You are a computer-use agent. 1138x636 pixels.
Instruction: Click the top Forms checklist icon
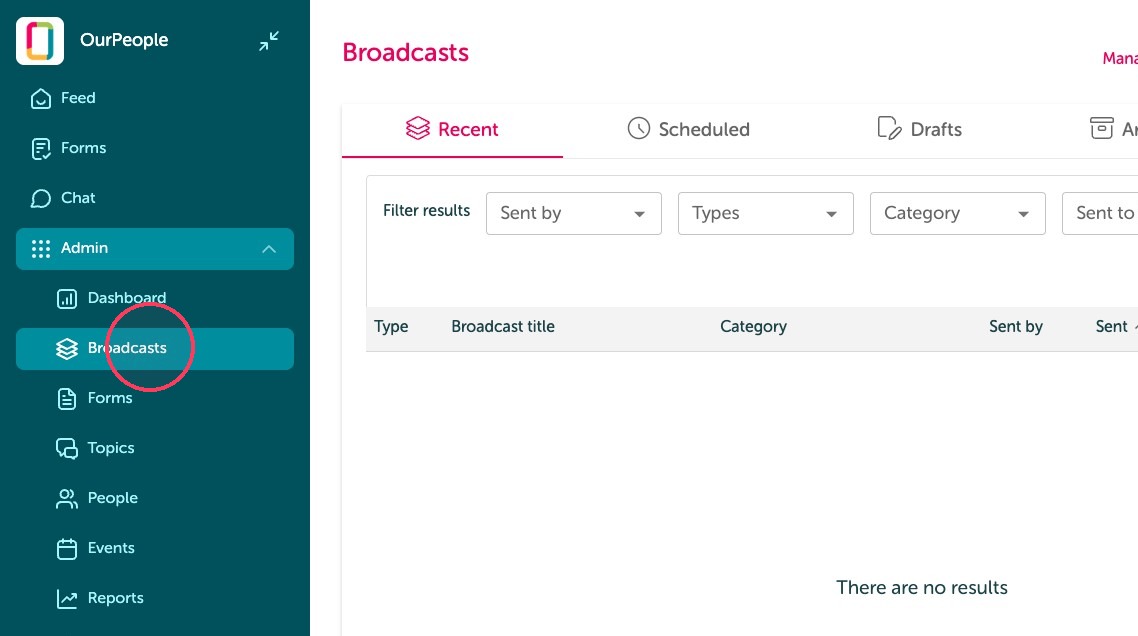[x=41, y=148]
